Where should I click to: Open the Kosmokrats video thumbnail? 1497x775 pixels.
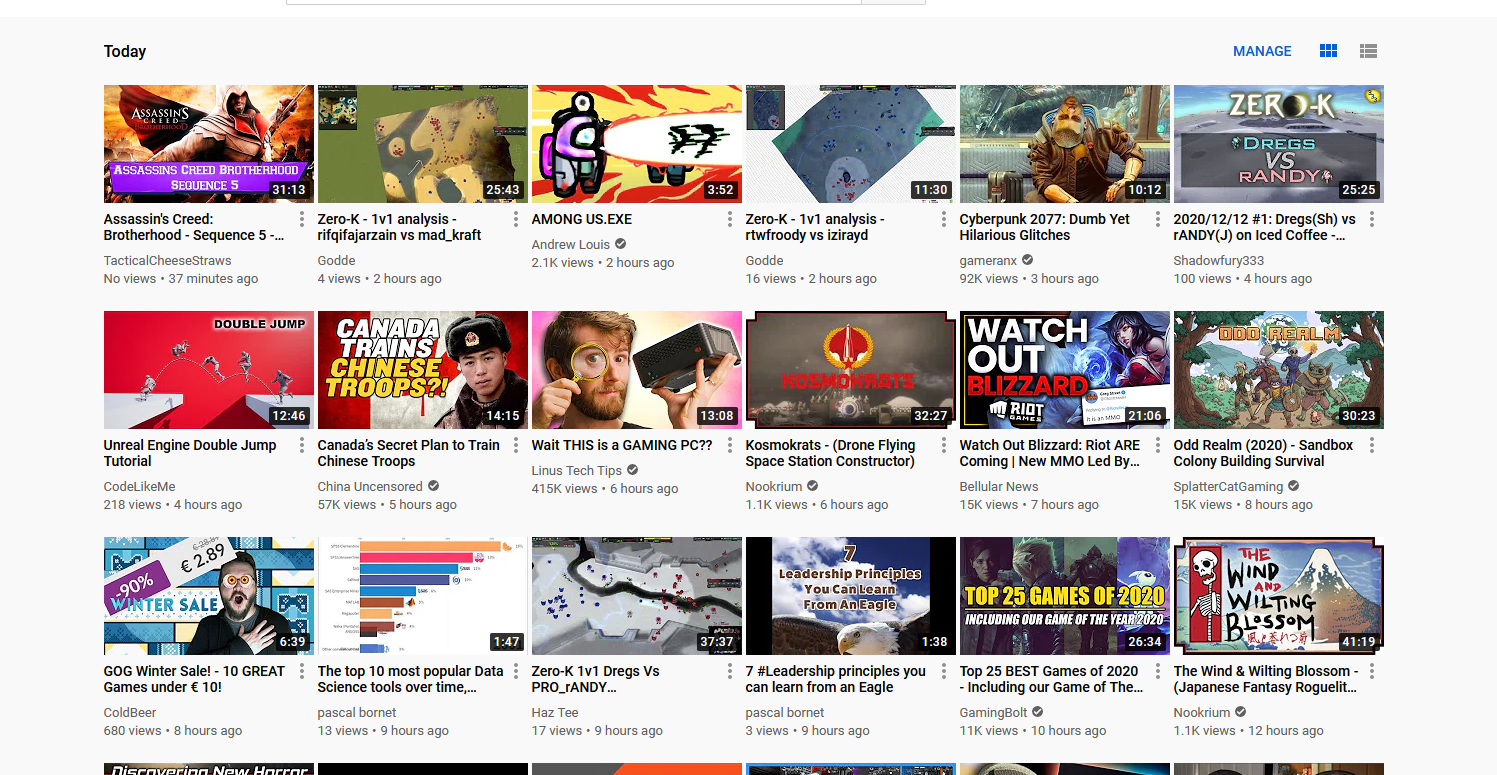[x=851, y=370]
